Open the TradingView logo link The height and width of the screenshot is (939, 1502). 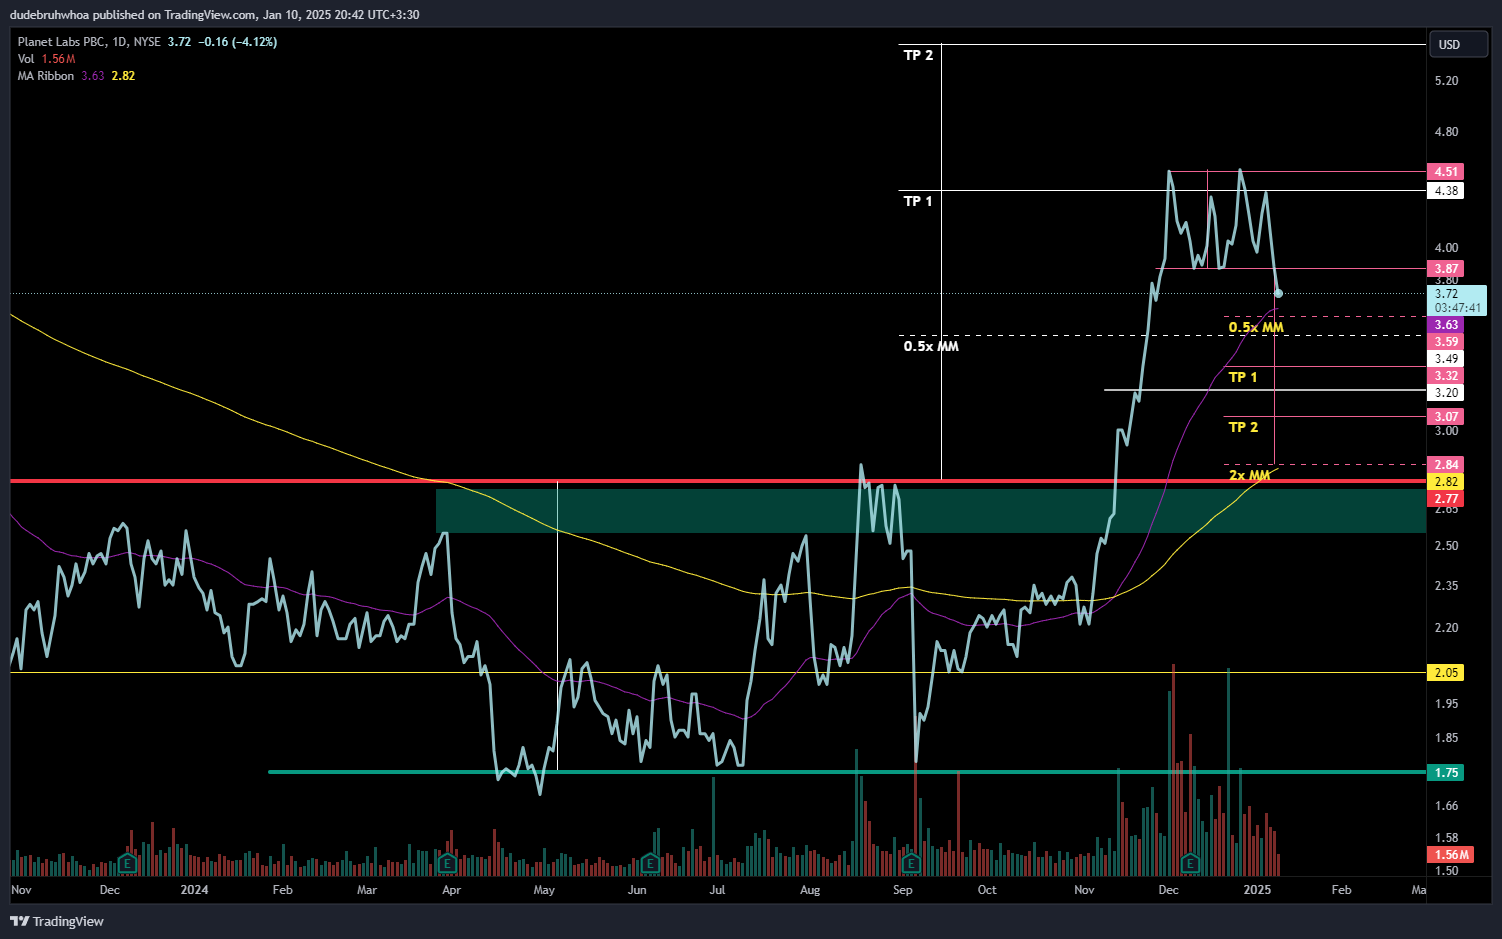[57, 921]
